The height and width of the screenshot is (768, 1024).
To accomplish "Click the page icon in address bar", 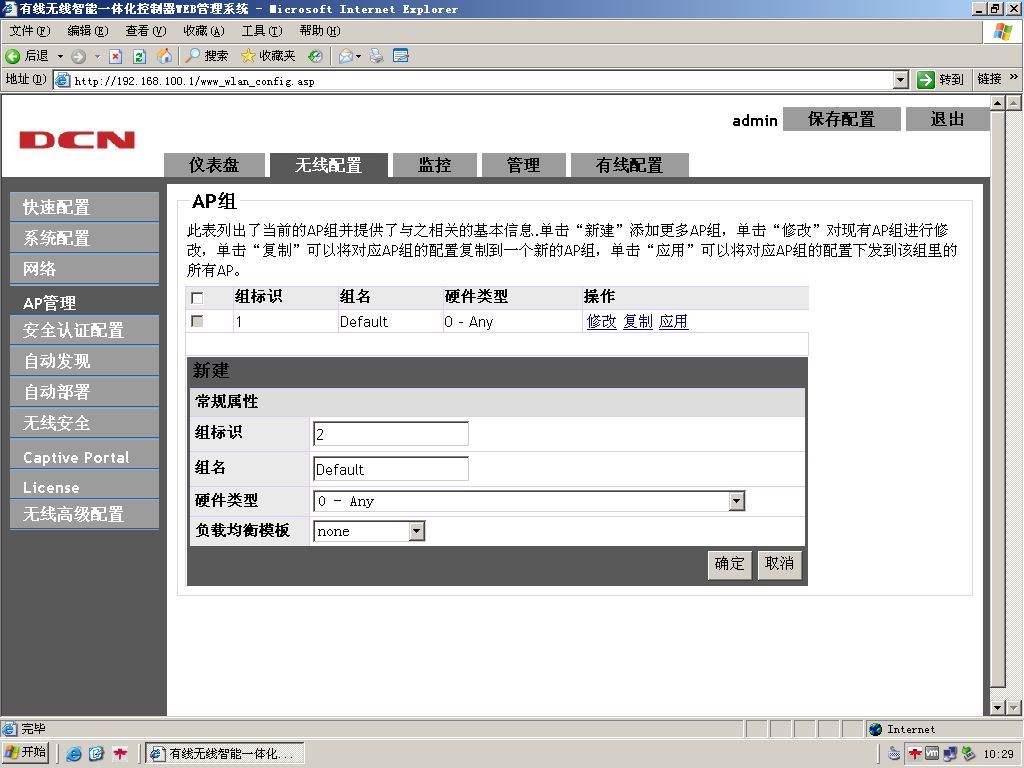I will pos(63,80).
